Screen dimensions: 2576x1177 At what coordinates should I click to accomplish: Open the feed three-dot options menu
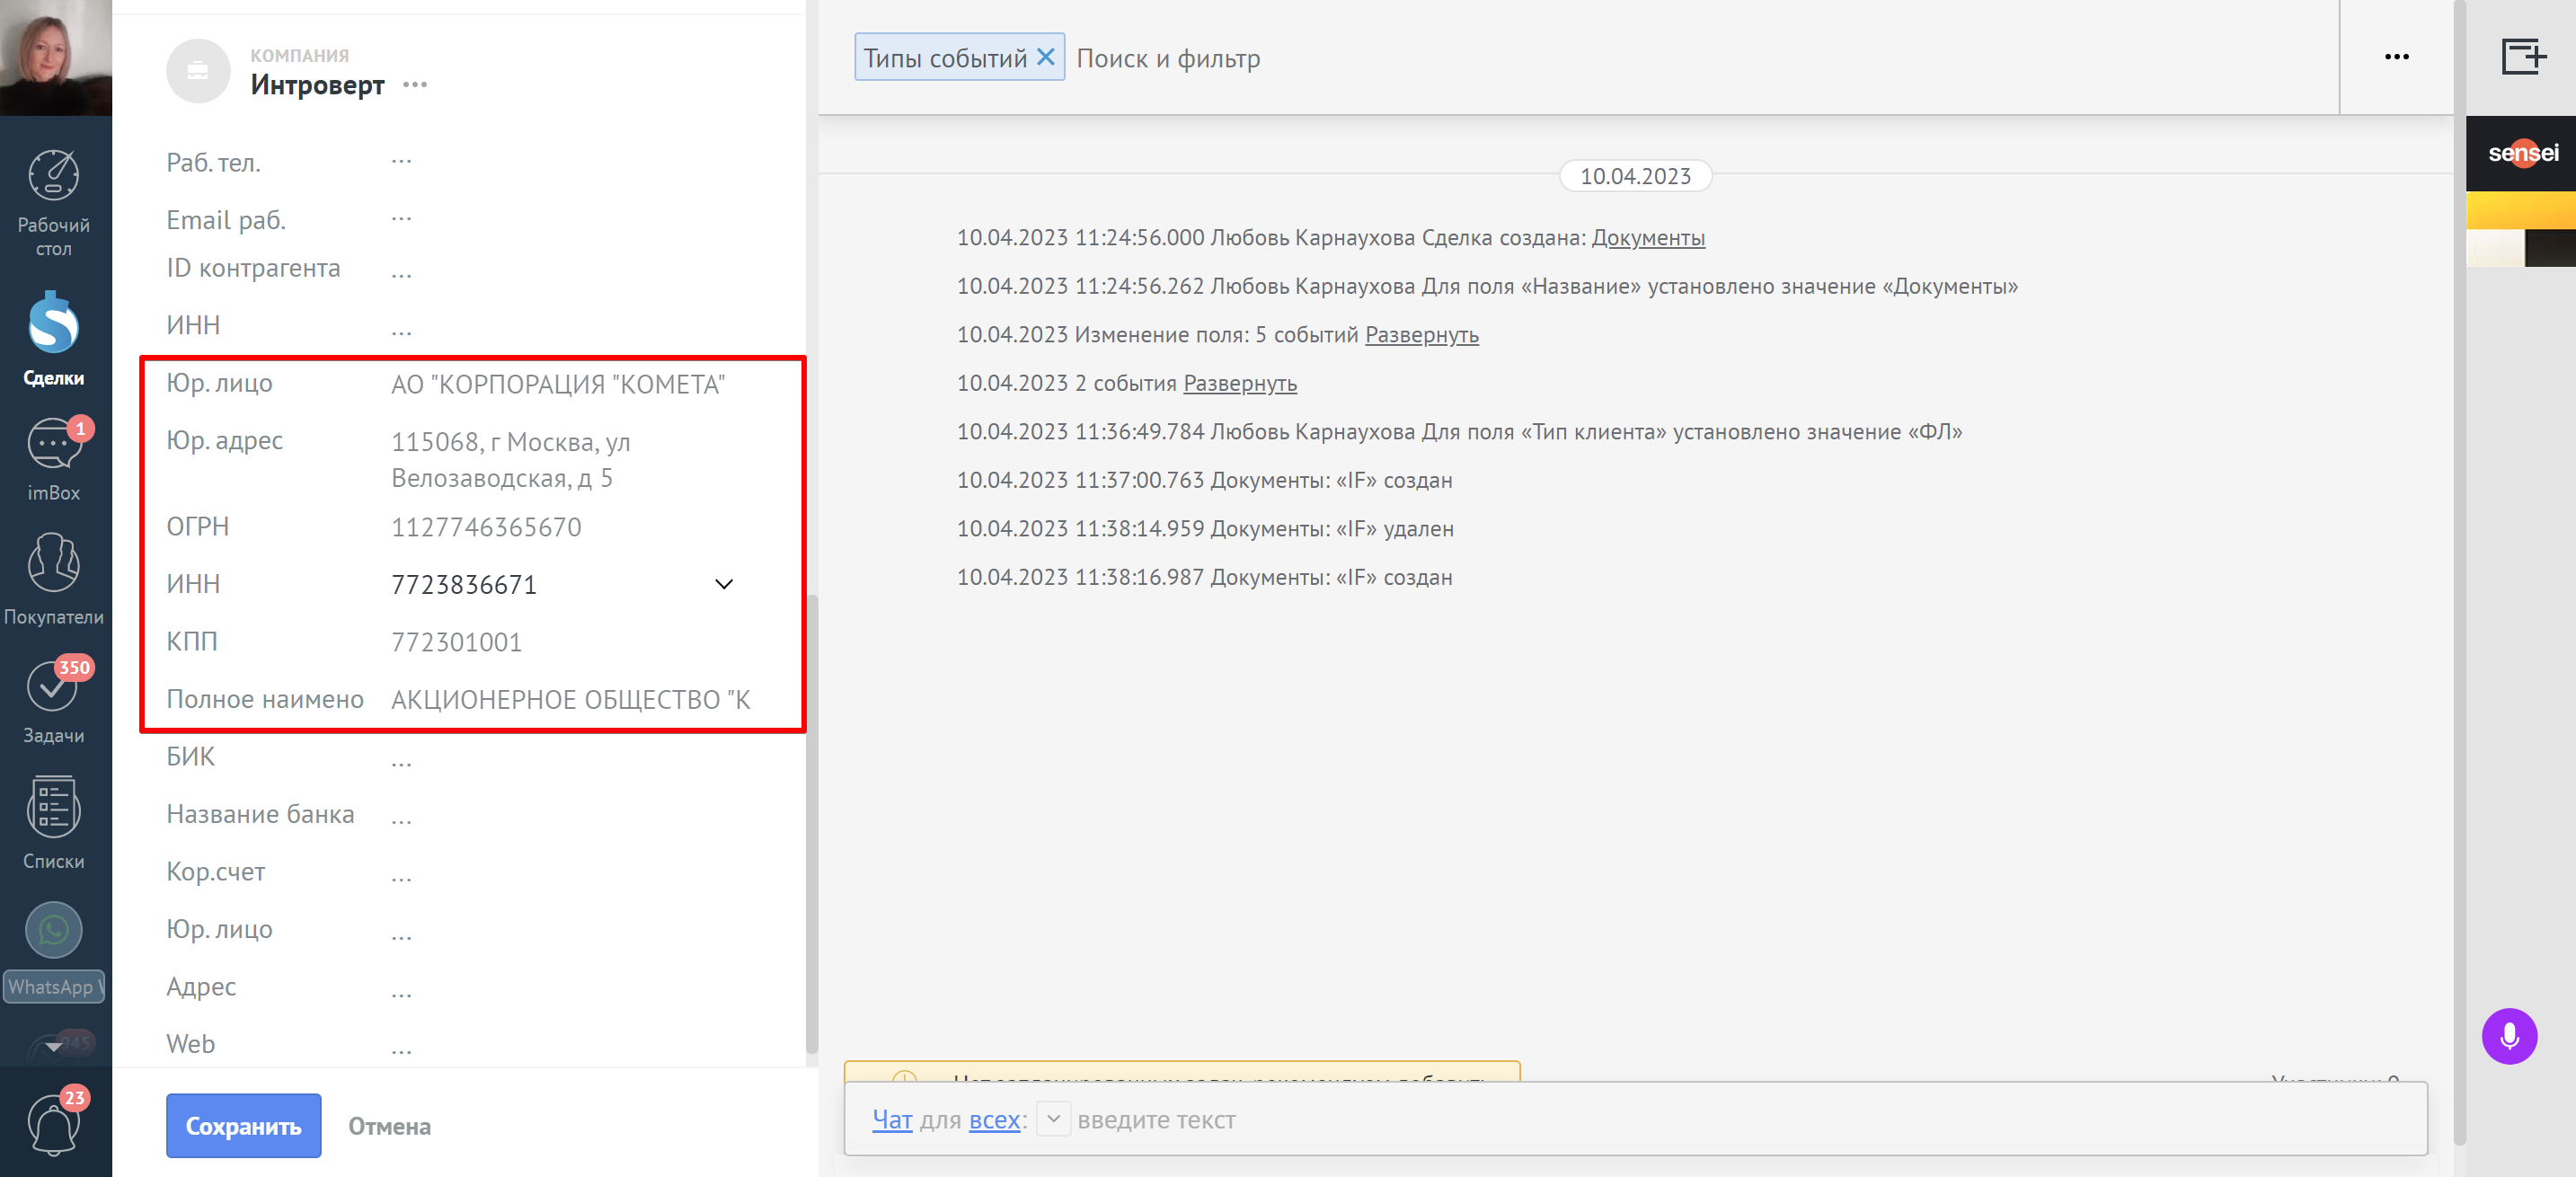pyautogui.click(x=2396, y=57)
